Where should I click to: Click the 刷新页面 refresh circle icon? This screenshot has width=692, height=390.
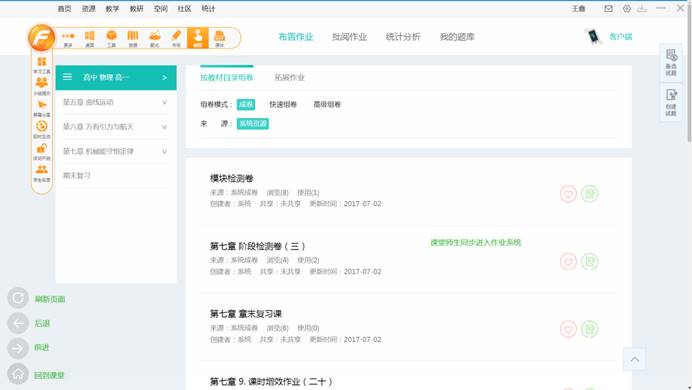tap(18, 298)
